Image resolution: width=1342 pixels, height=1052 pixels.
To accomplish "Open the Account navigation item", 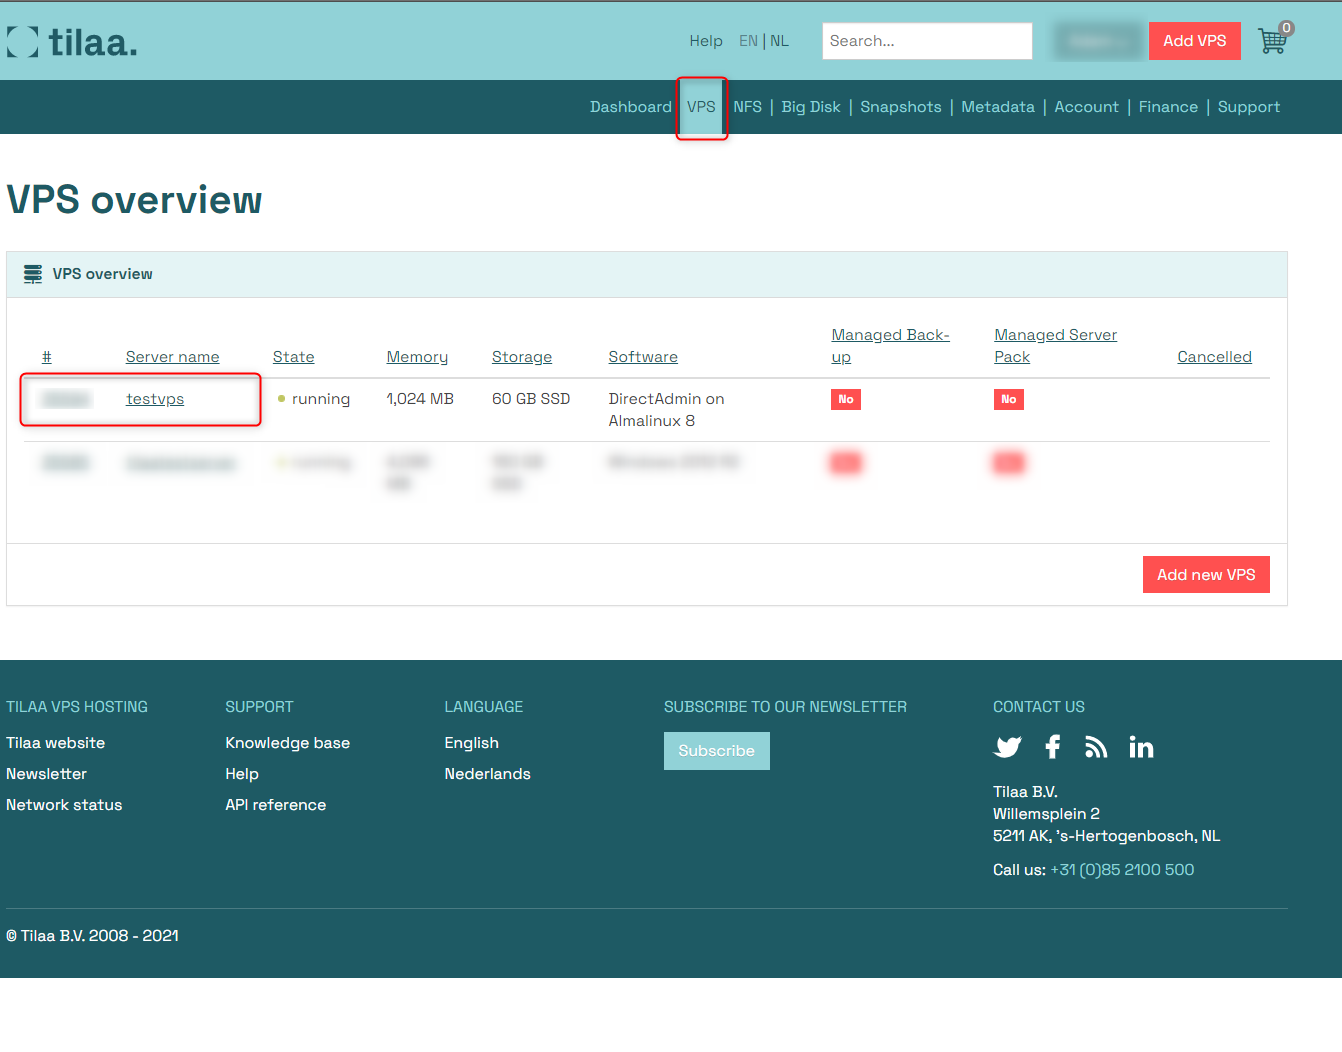I will pyautogui.click(x=1087, y=107).
